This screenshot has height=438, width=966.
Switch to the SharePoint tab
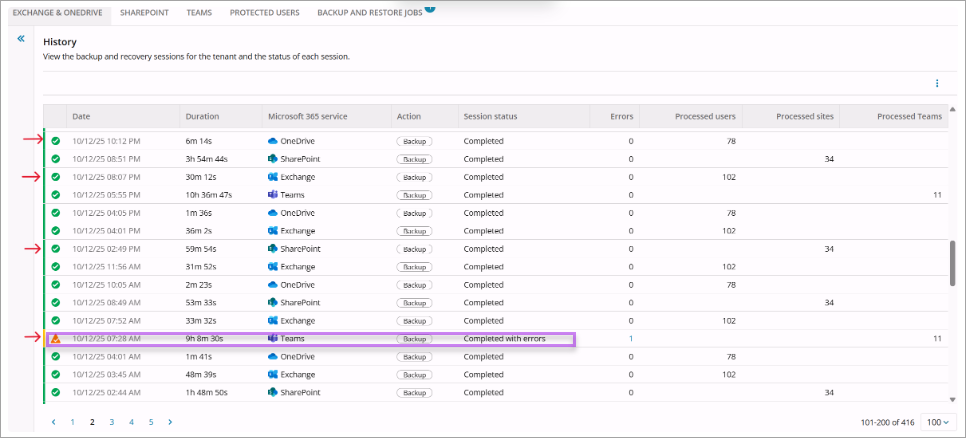coord(144,13)
